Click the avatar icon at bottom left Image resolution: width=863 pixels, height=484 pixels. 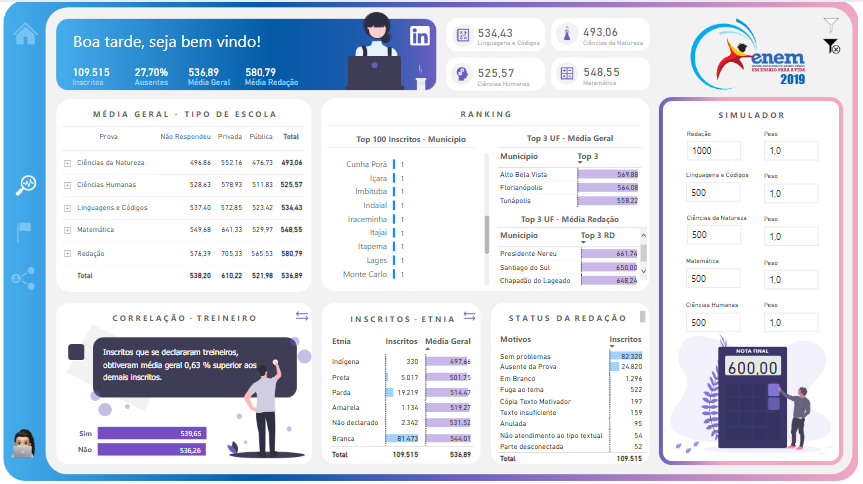point(23,444)
